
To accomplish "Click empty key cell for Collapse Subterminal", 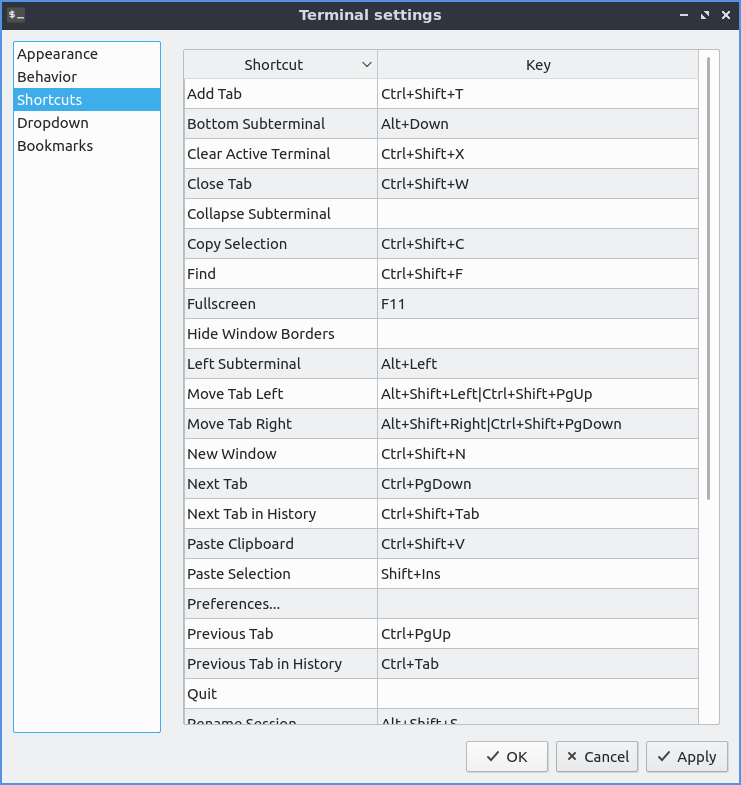I will [537, 214].
